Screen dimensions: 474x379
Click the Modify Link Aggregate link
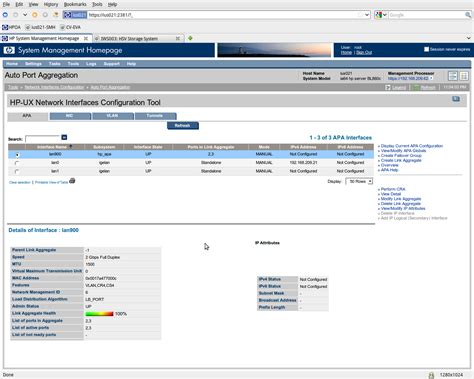pyautogui.click(x=401, y=199)
